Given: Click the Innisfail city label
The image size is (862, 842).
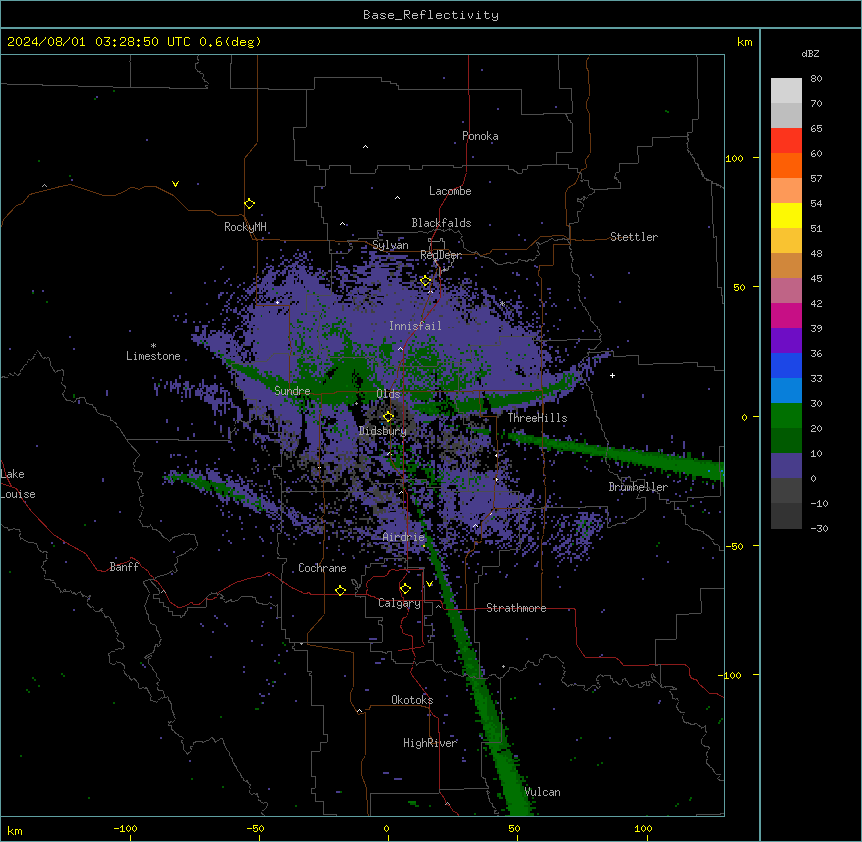Looking at the screenshot, I should click(415, 326).
